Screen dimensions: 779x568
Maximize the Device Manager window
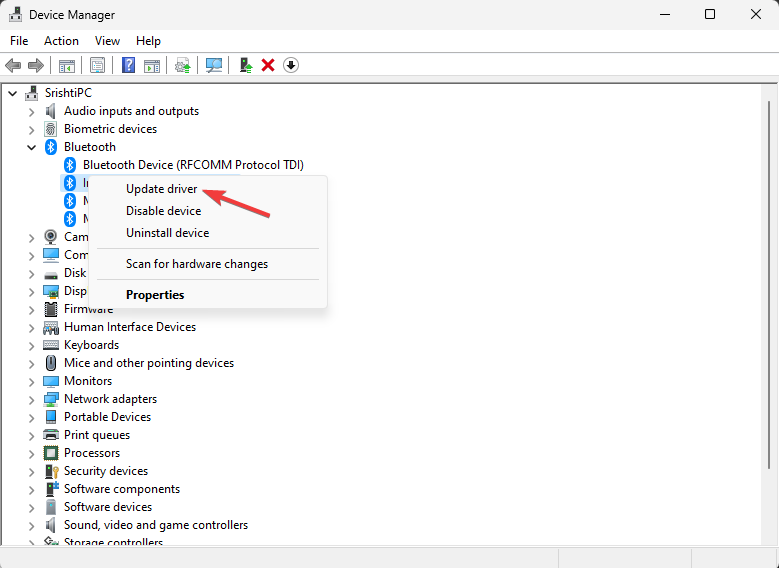(710, 14)
